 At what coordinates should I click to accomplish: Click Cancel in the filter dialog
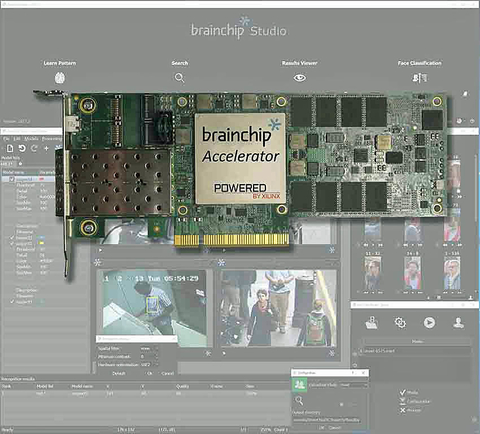click(167, 373)
